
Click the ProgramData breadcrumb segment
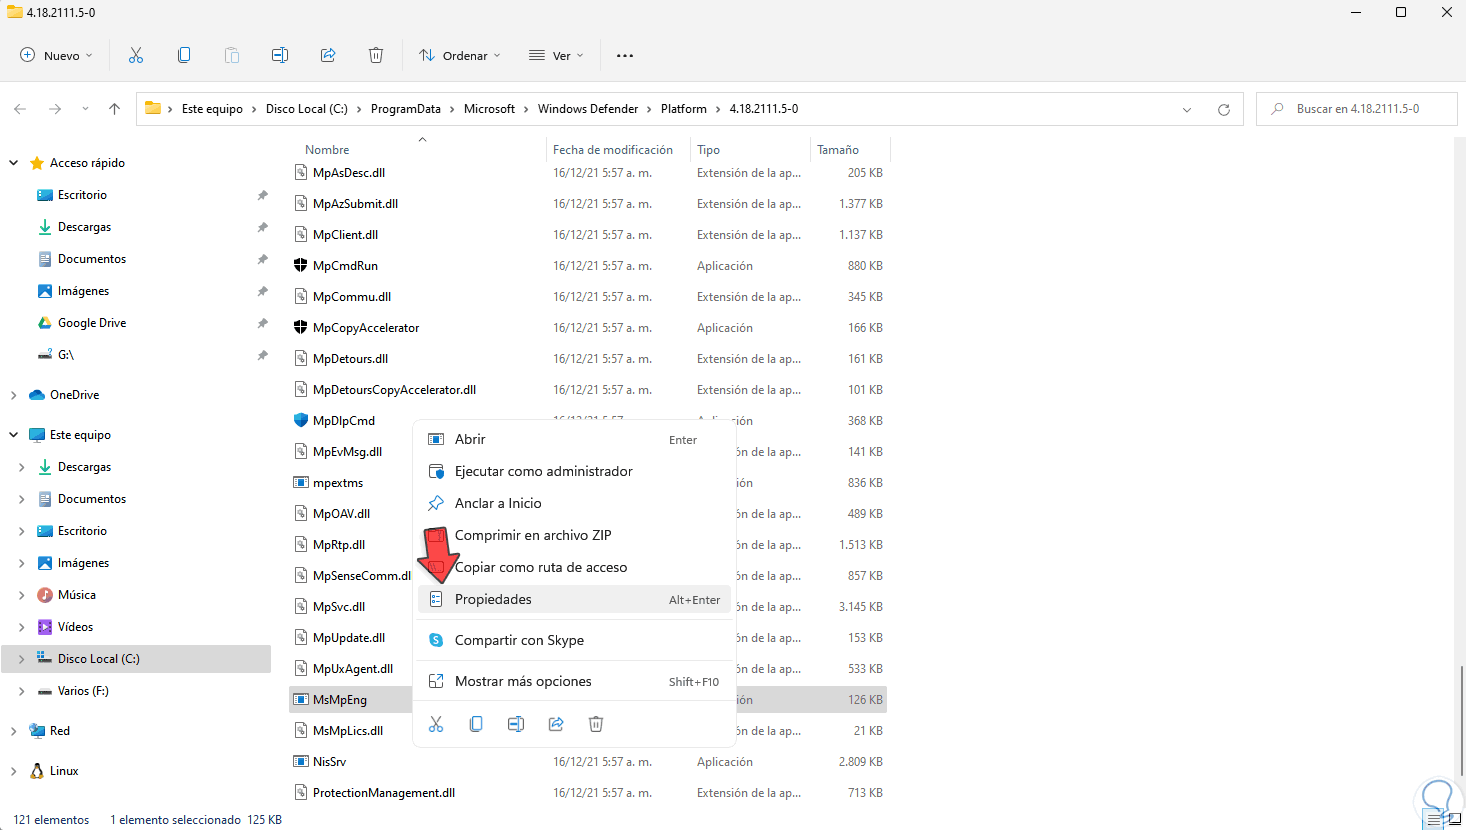coord(406,109)
